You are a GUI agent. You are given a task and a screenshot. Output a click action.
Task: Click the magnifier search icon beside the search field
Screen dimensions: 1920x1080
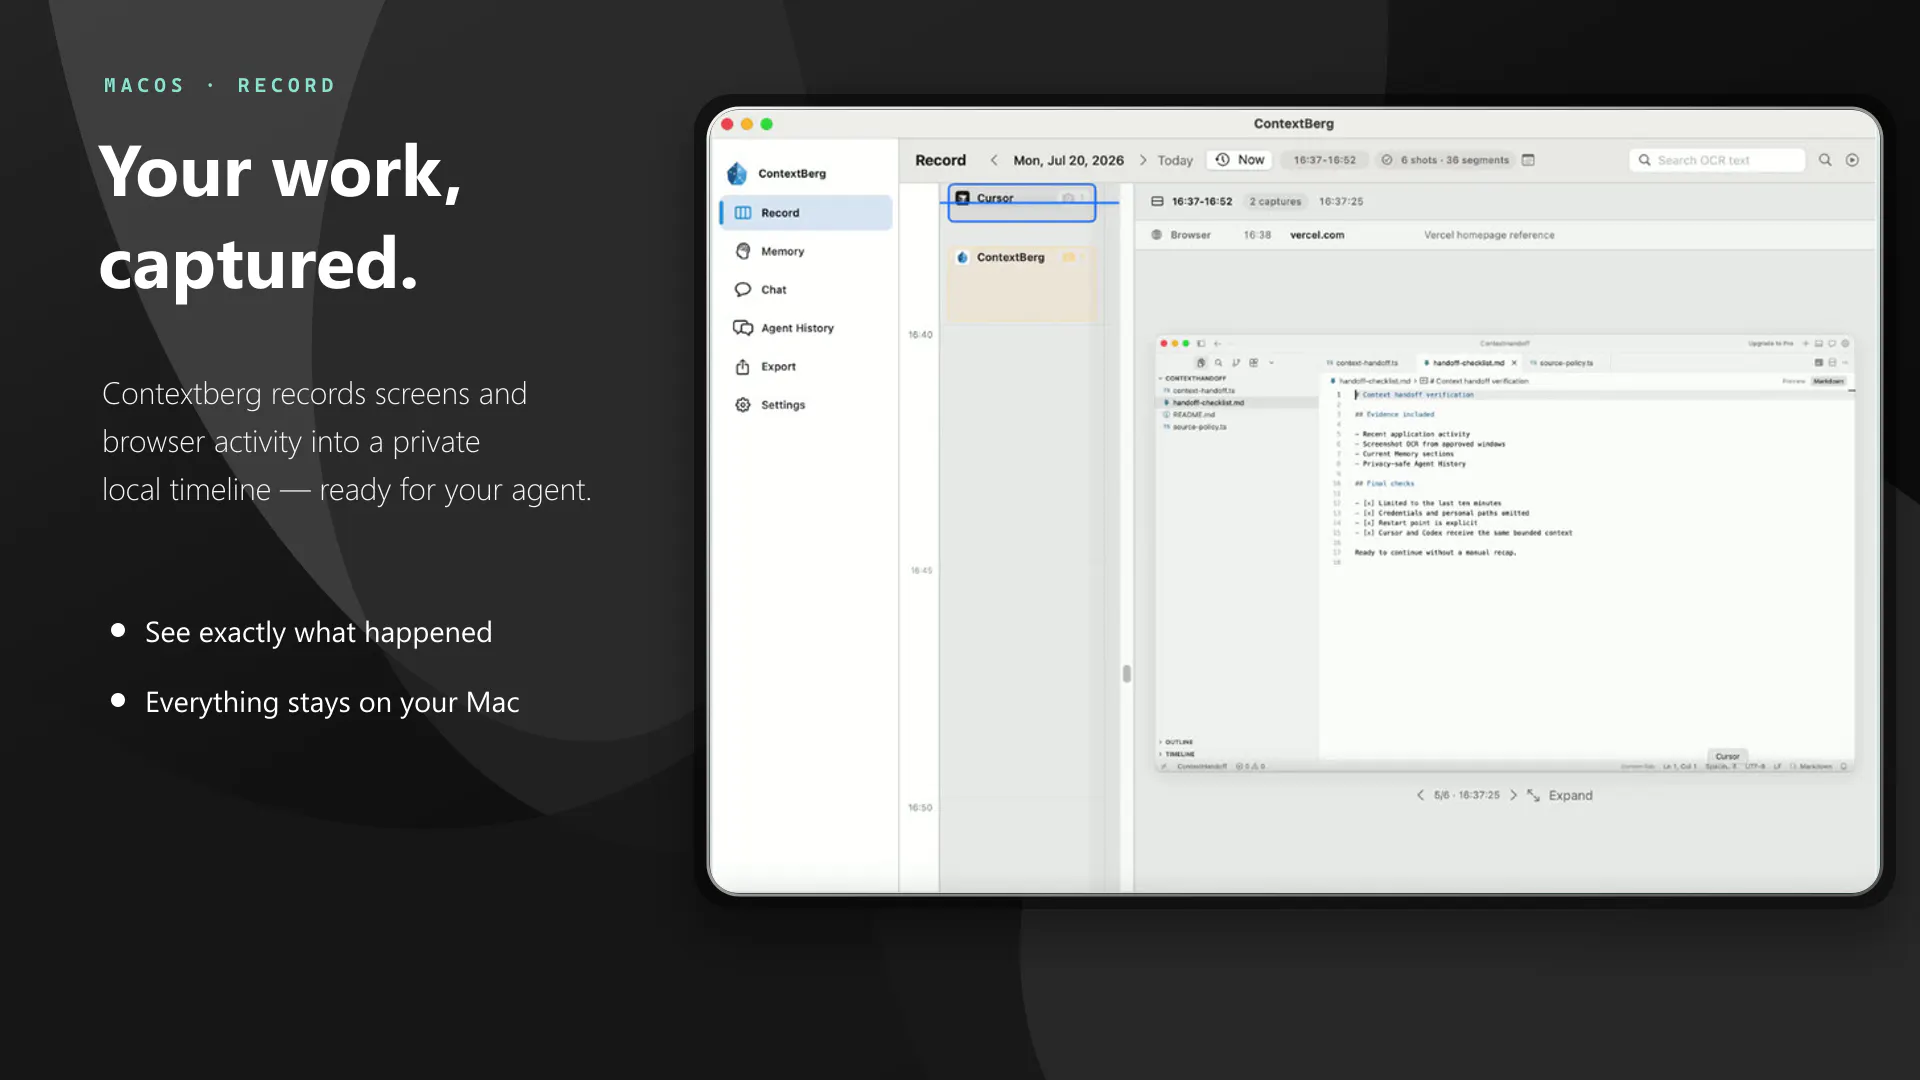coord(1825,160)
